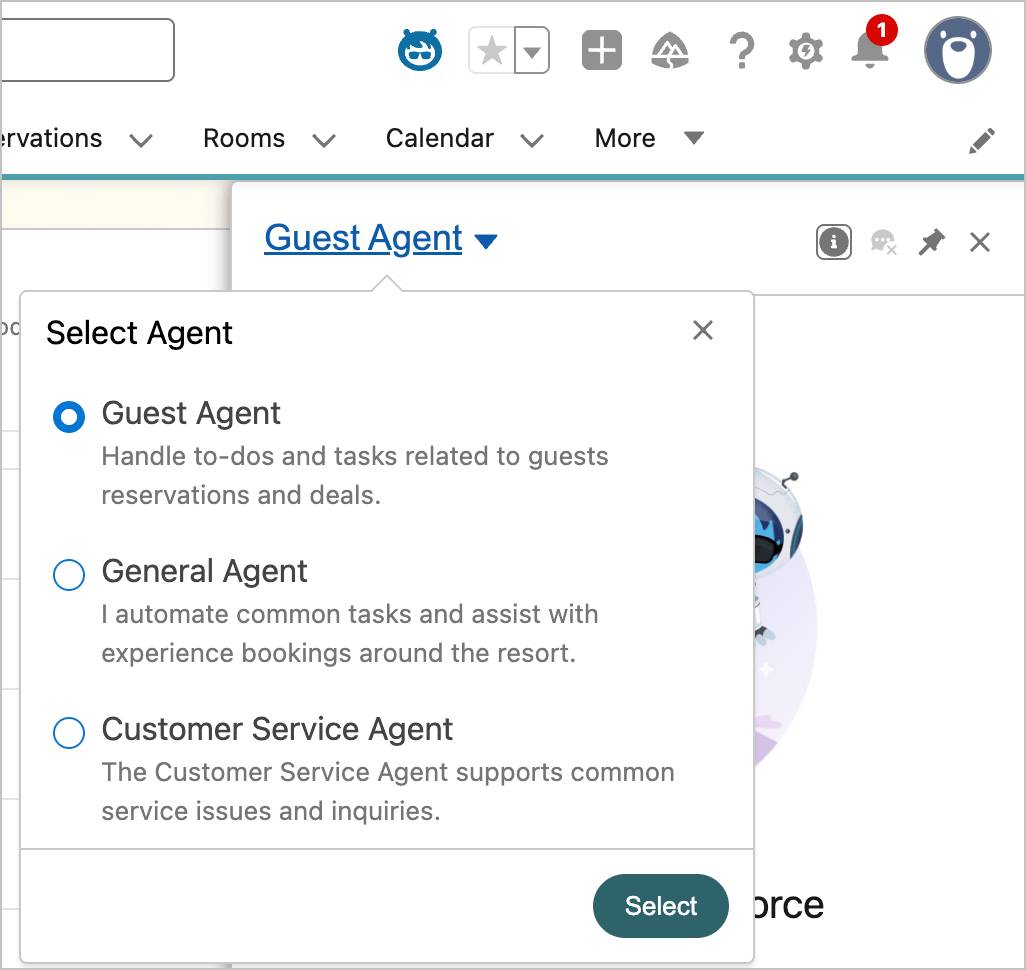Click the Einstein Agentforce astro icon
Viewport: 1026px width, 970px height.
[419, 50]
